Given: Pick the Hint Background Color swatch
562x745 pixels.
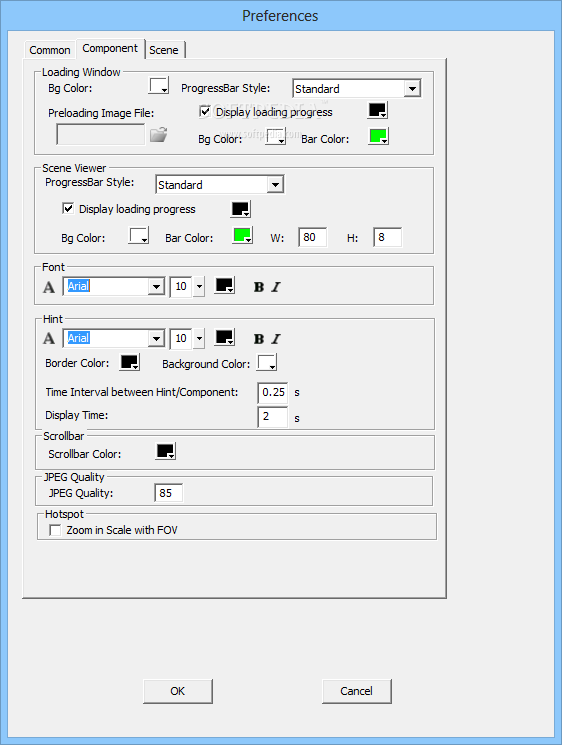Looking at the screenshot, I should click(x=267, y=363).
